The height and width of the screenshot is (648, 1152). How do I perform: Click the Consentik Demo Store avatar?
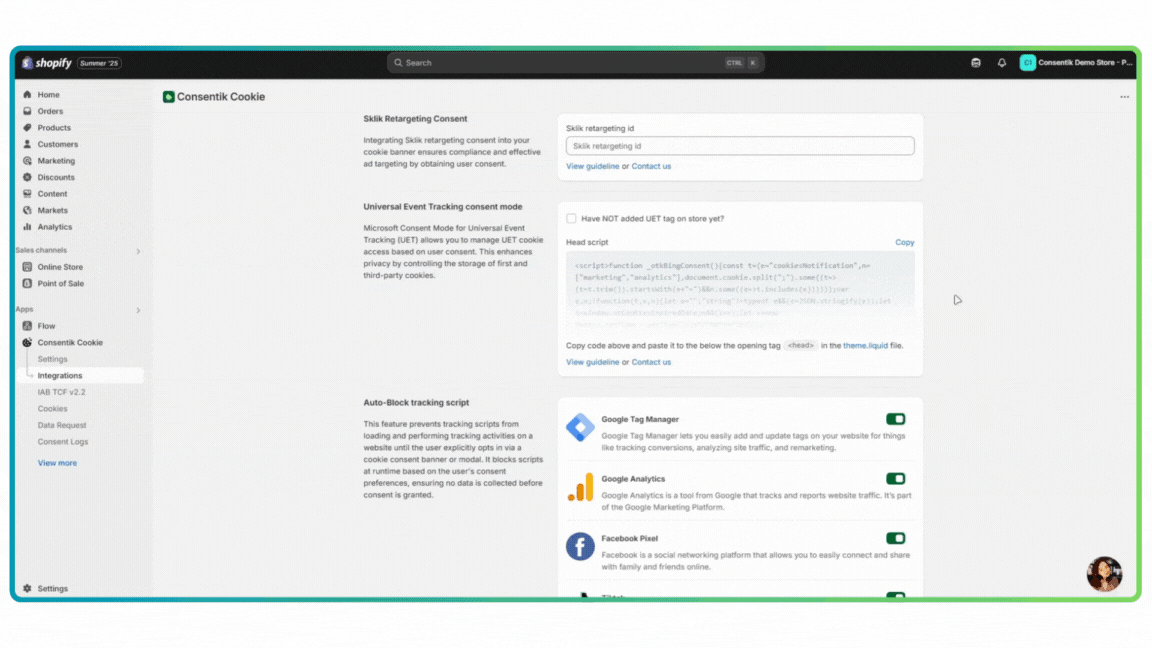(x=1027, y=63)
